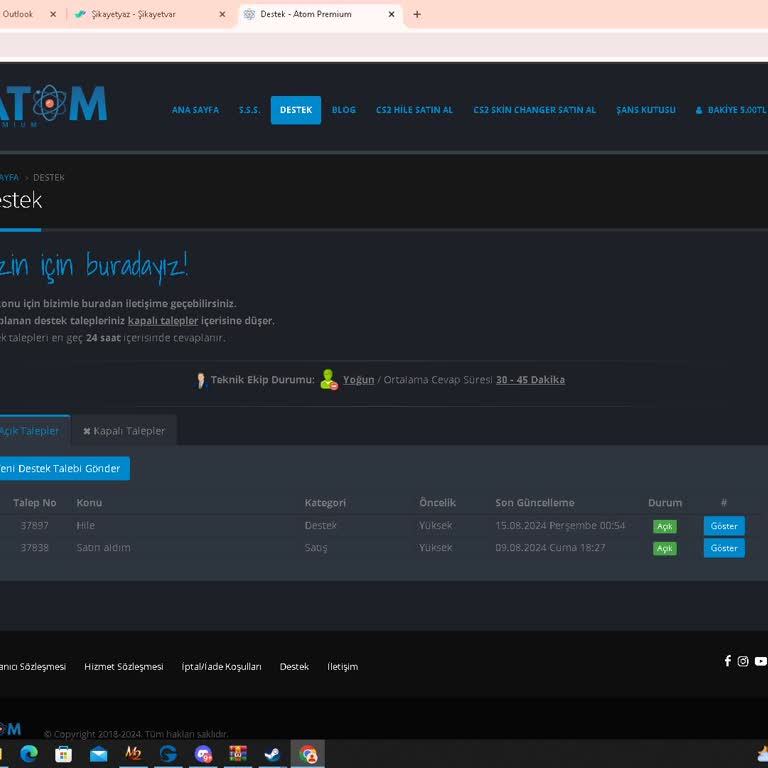
Task: Click the Durum column header
Action: pos(665,503)
